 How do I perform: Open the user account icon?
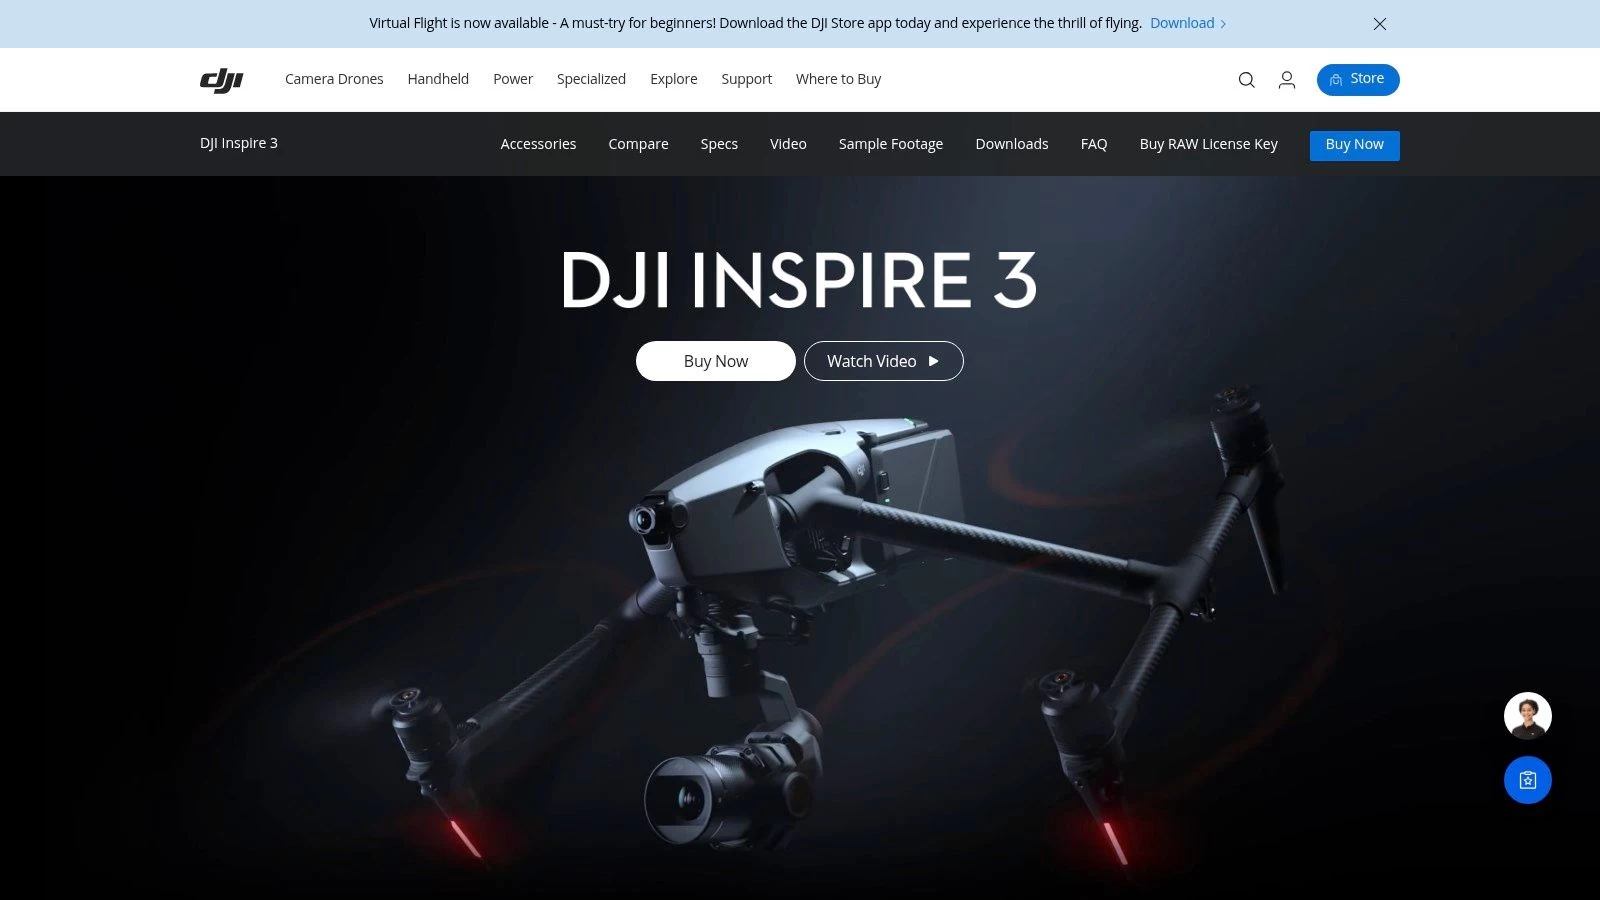(1287, 80)
